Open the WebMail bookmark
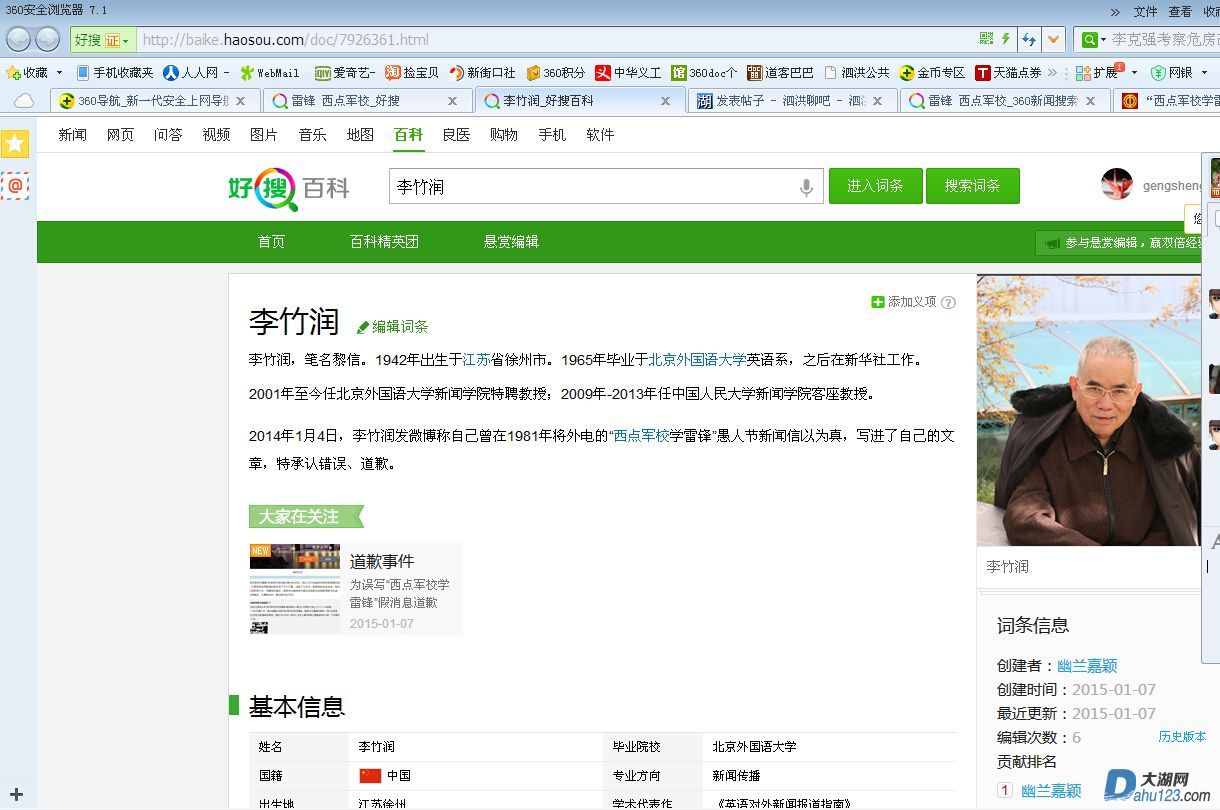This screenshot has width=1220, height=810. point(269,72)
